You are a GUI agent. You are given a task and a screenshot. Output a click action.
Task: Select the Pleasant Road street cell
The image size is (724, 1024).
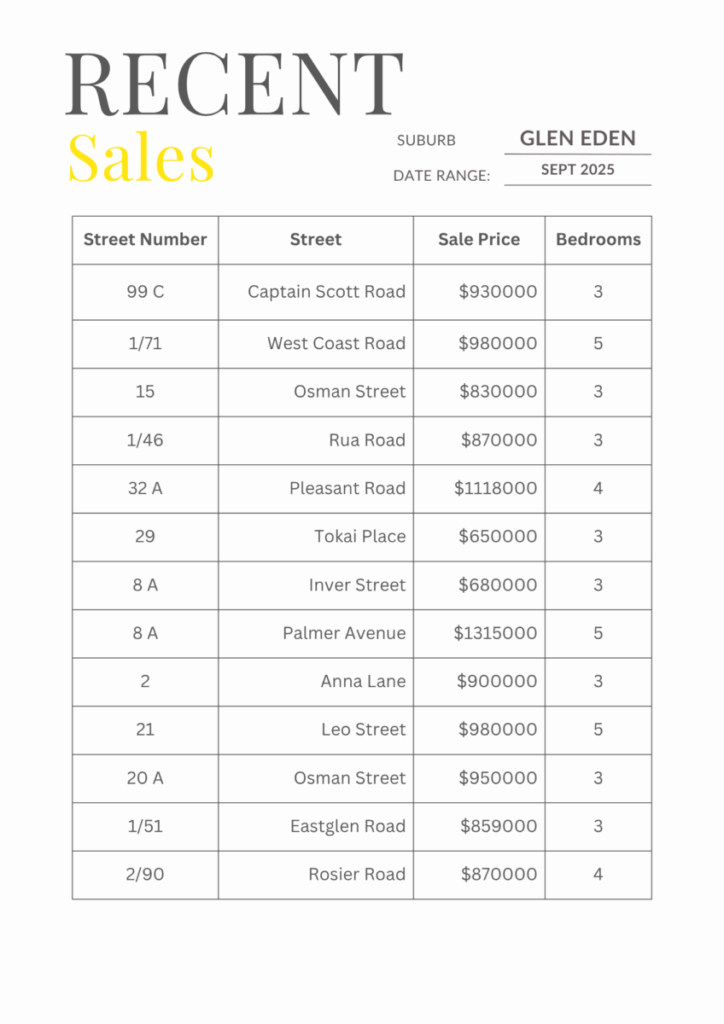pyautogui.click(x=347, y=488)
